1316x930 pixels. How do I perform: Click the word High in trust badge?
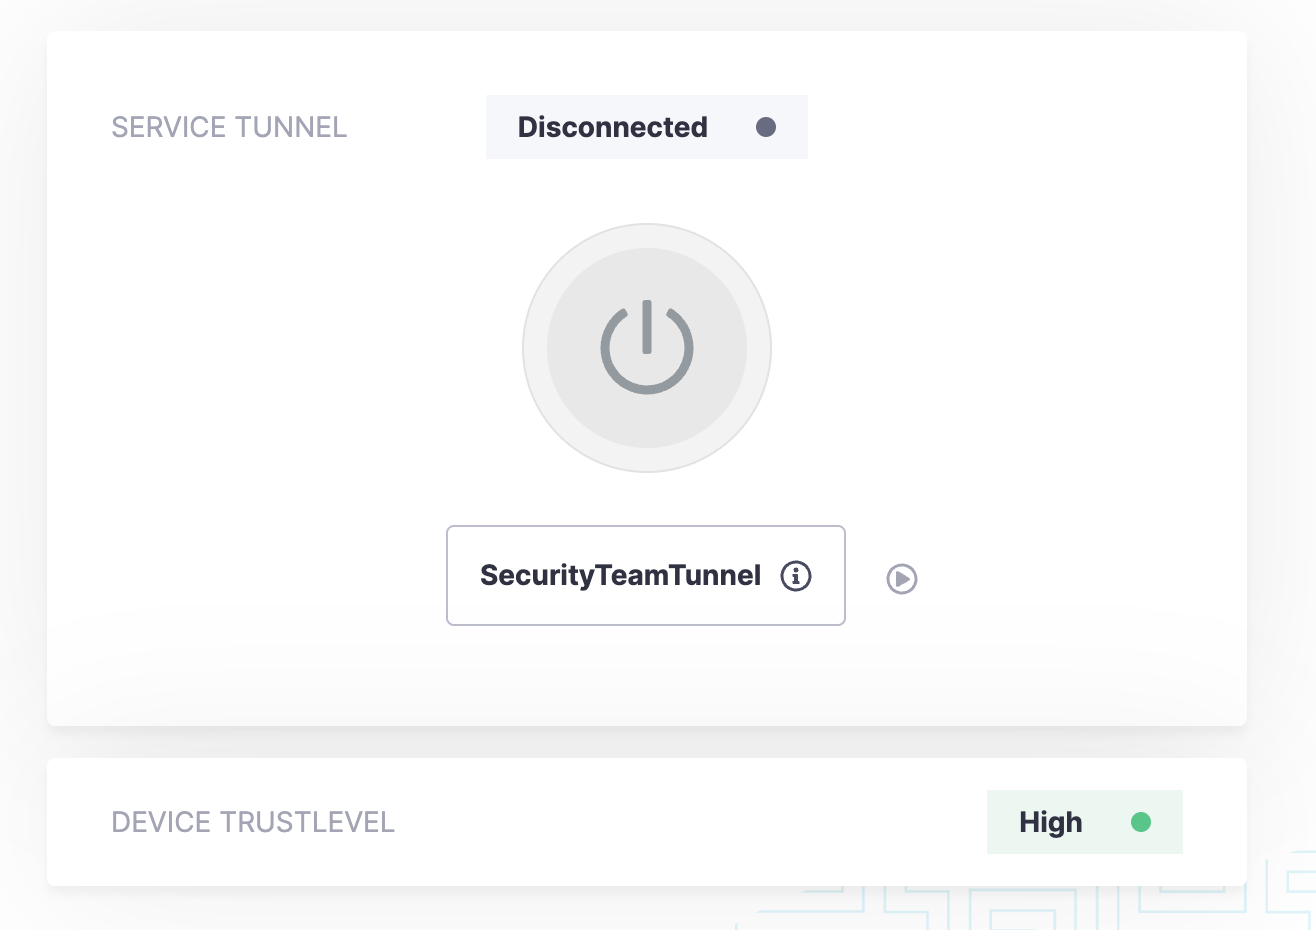click(1050, 822)
